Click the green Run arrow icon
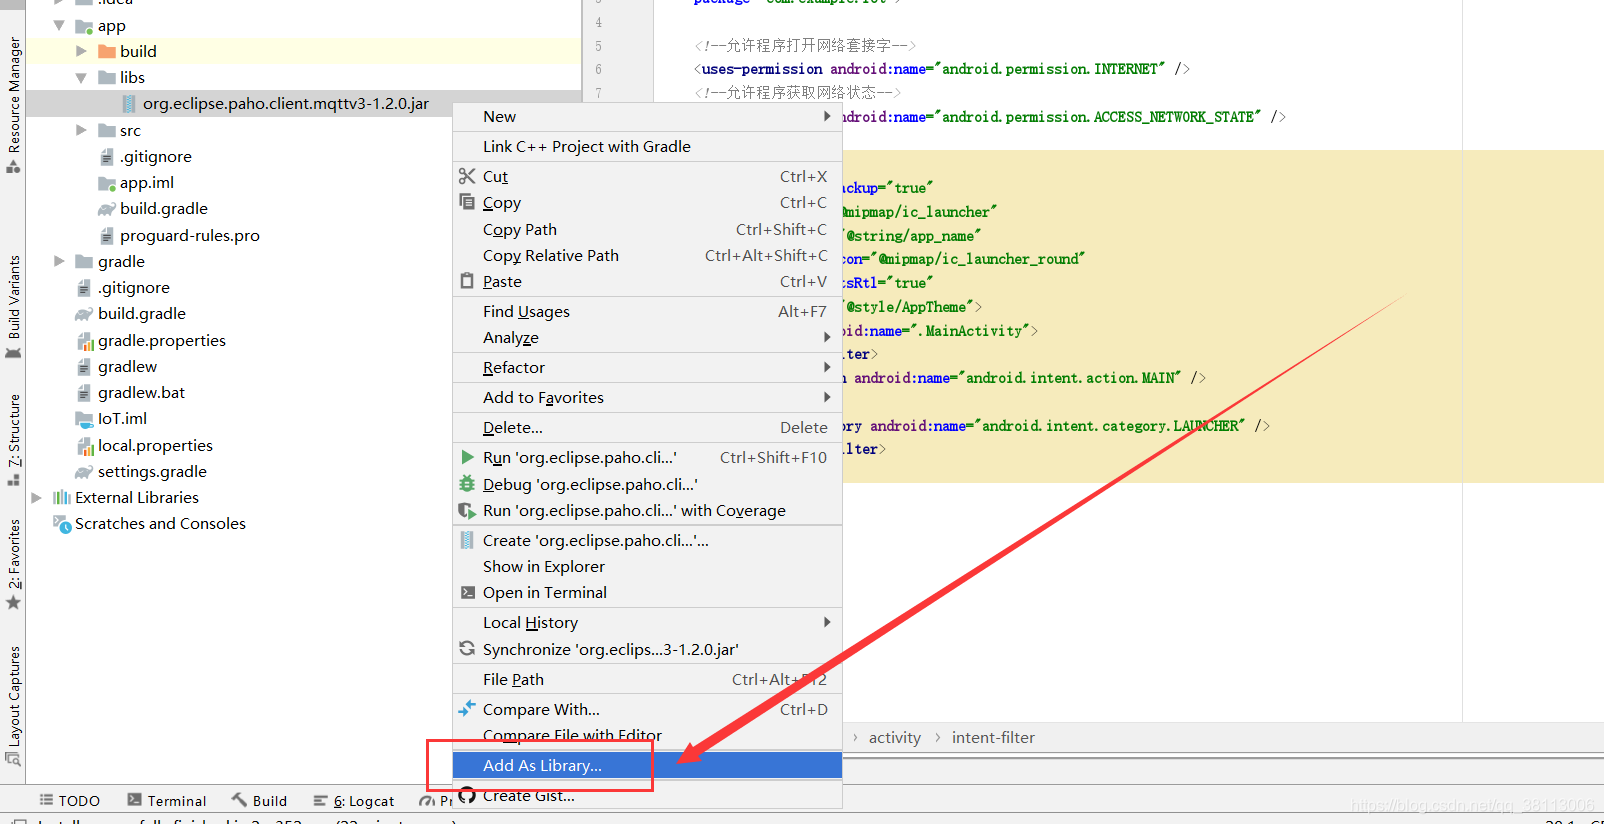This screenshot has width=1604, height=824. pos(467,457)
